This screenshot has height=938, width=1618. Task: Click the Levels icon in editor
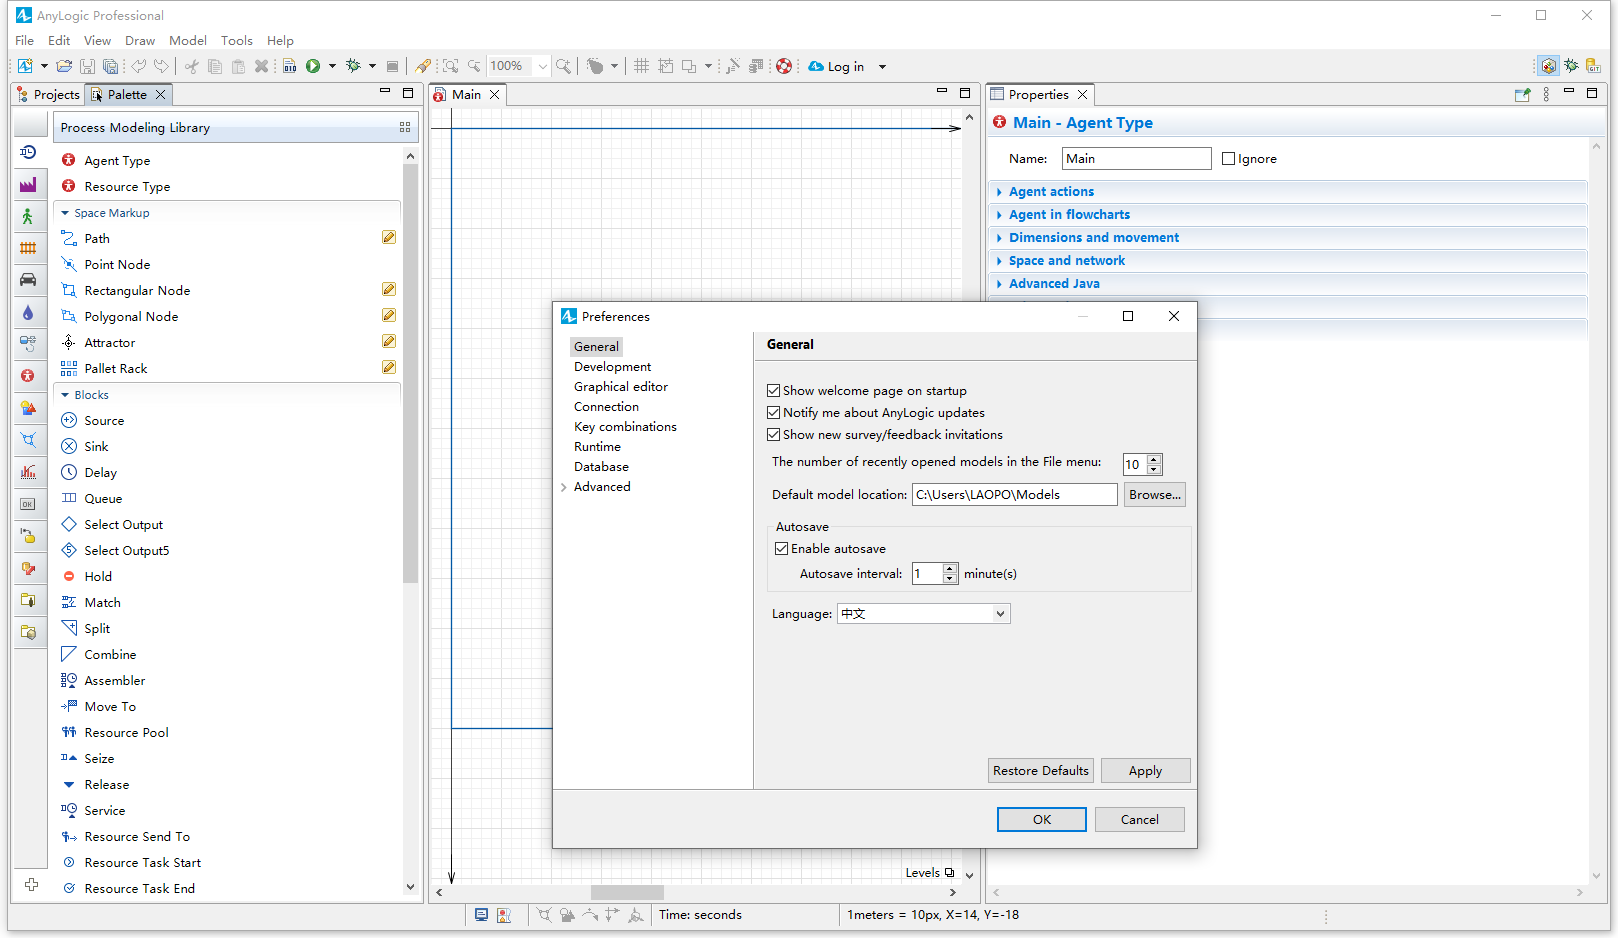click(949, 872)
